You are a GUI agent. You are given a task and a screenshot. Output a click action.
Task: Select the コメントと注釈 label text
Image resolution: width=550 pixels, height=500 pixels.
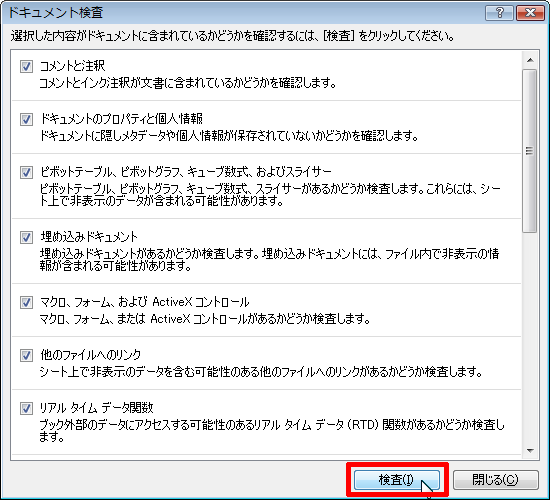pos(73,66)
